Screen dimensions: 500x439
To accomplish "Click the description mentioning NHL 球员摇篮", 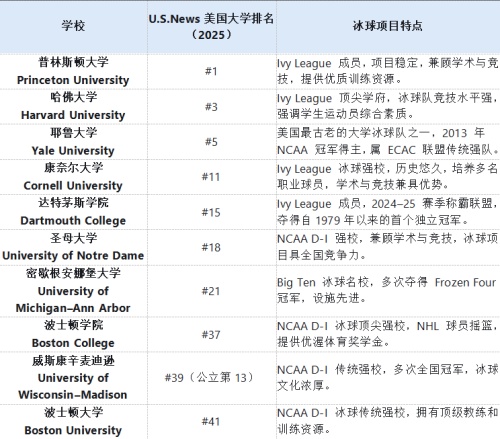I will point(388,334).
